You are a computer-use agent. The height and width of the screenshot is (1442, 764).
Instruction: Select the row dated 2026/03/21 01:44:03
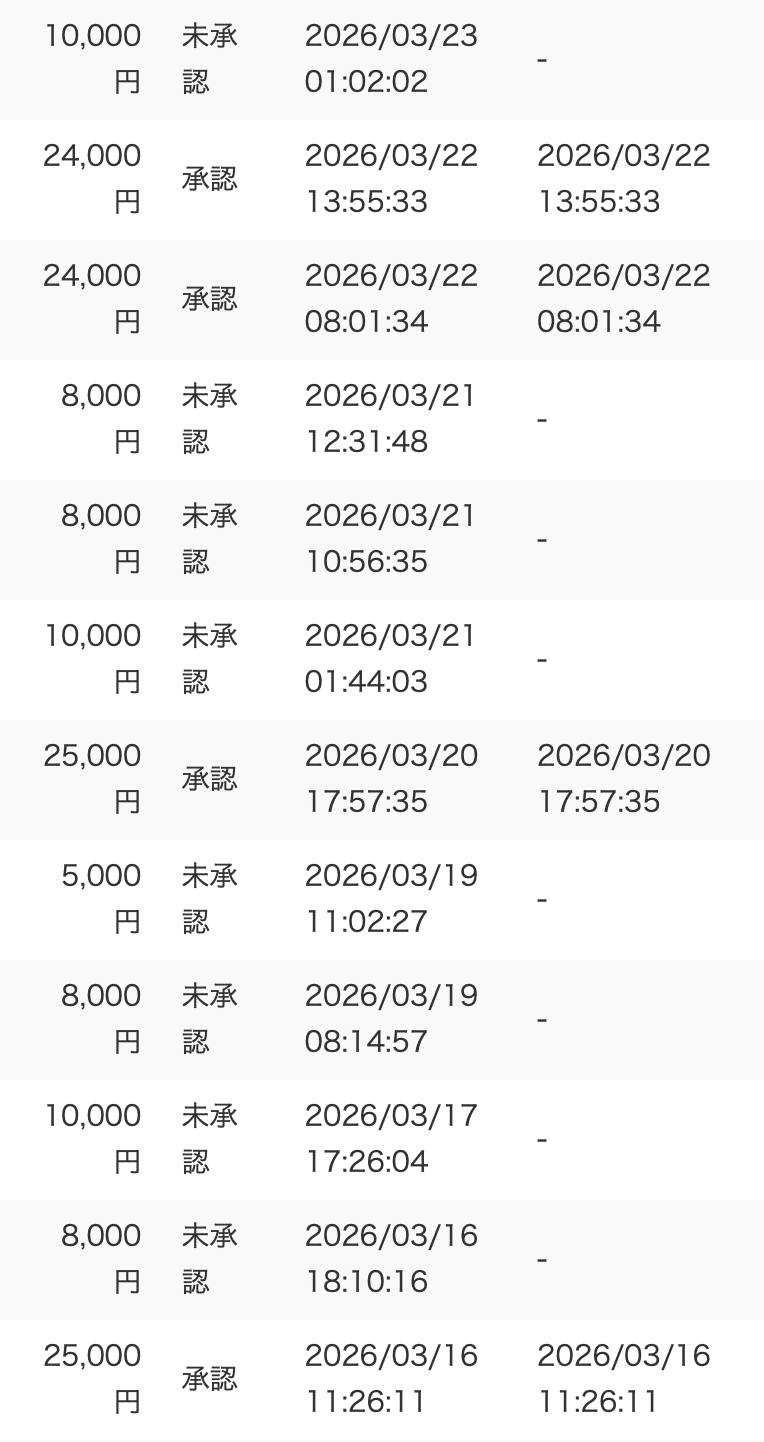point(382,660)
